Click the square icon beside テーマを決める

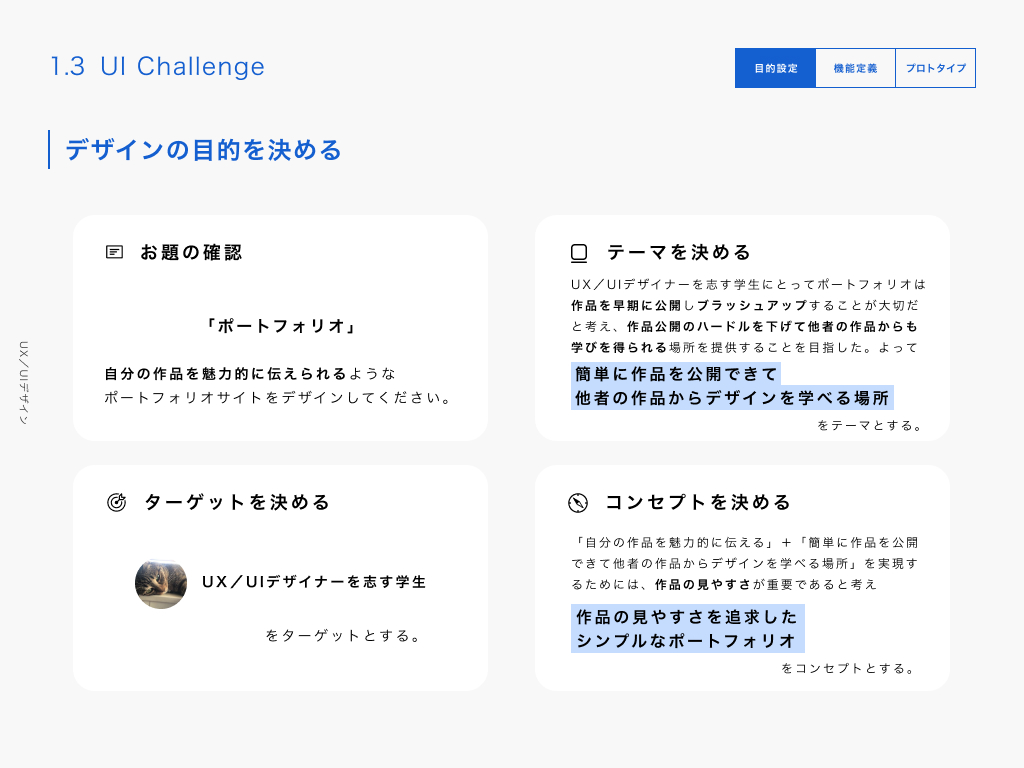(579, 252)
